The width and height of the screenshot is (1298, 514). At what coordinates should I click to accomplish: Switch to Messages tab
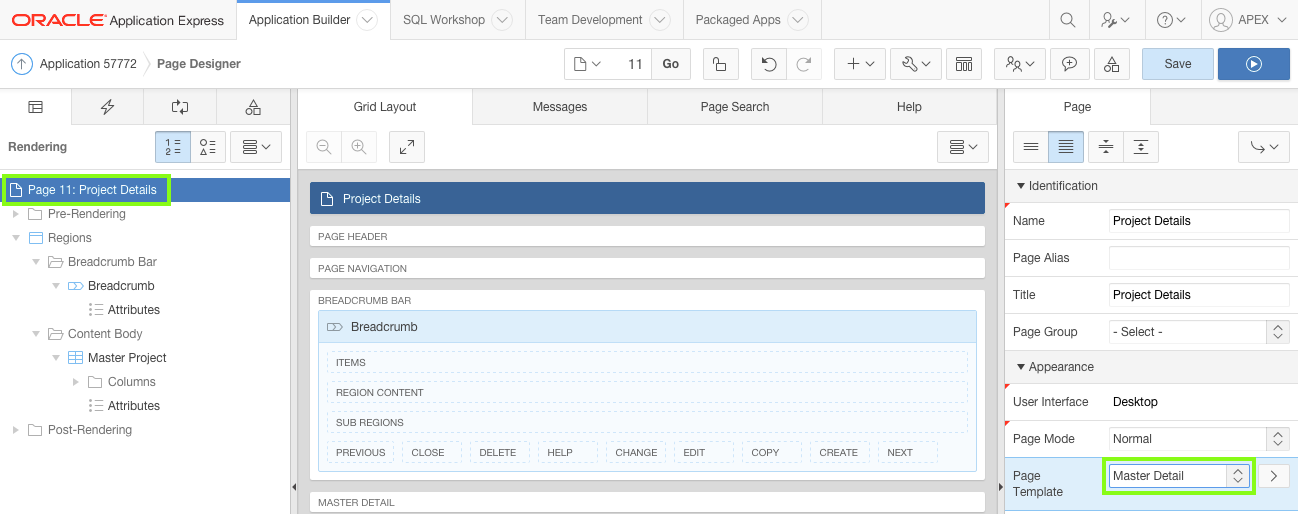click(560, 107)
